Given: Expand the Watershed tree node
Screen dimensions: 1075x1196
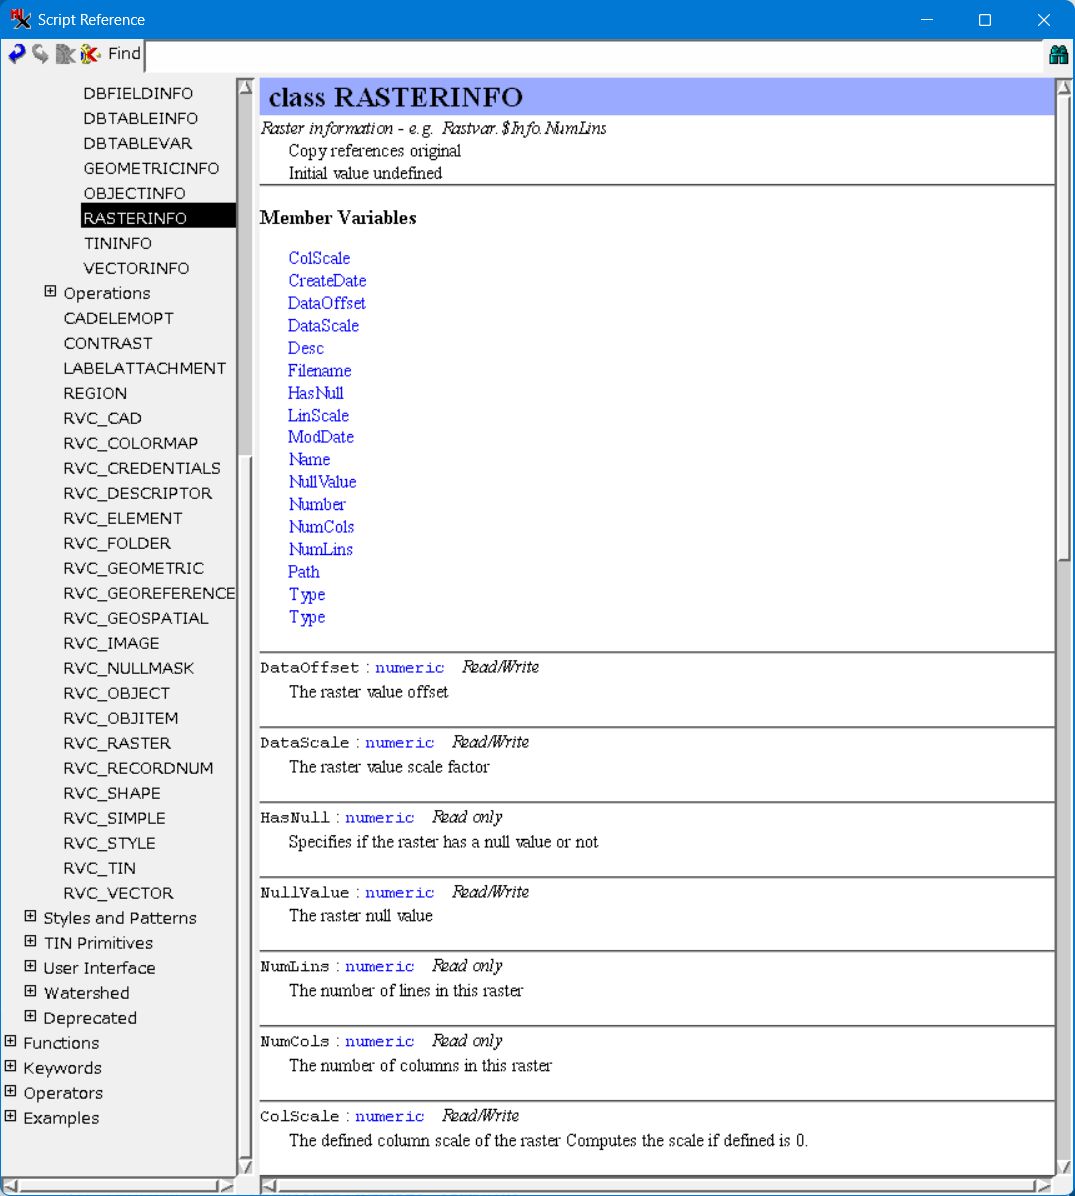Looking at the screenshot, I should [x=30, y=992].
